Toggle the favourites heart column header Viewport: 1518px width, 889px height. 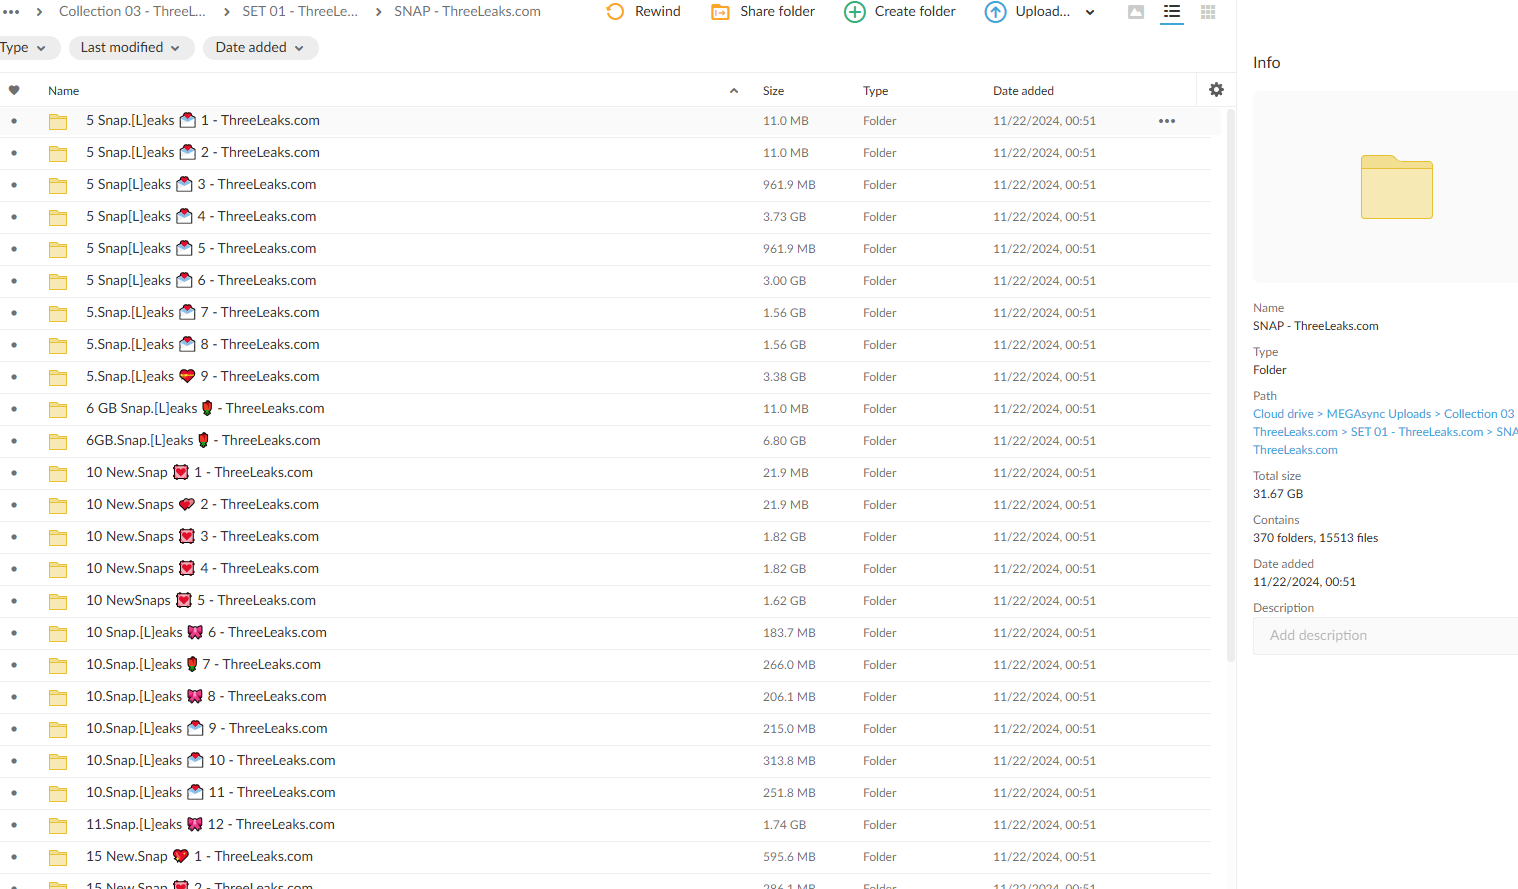click(x=14, y=91)
